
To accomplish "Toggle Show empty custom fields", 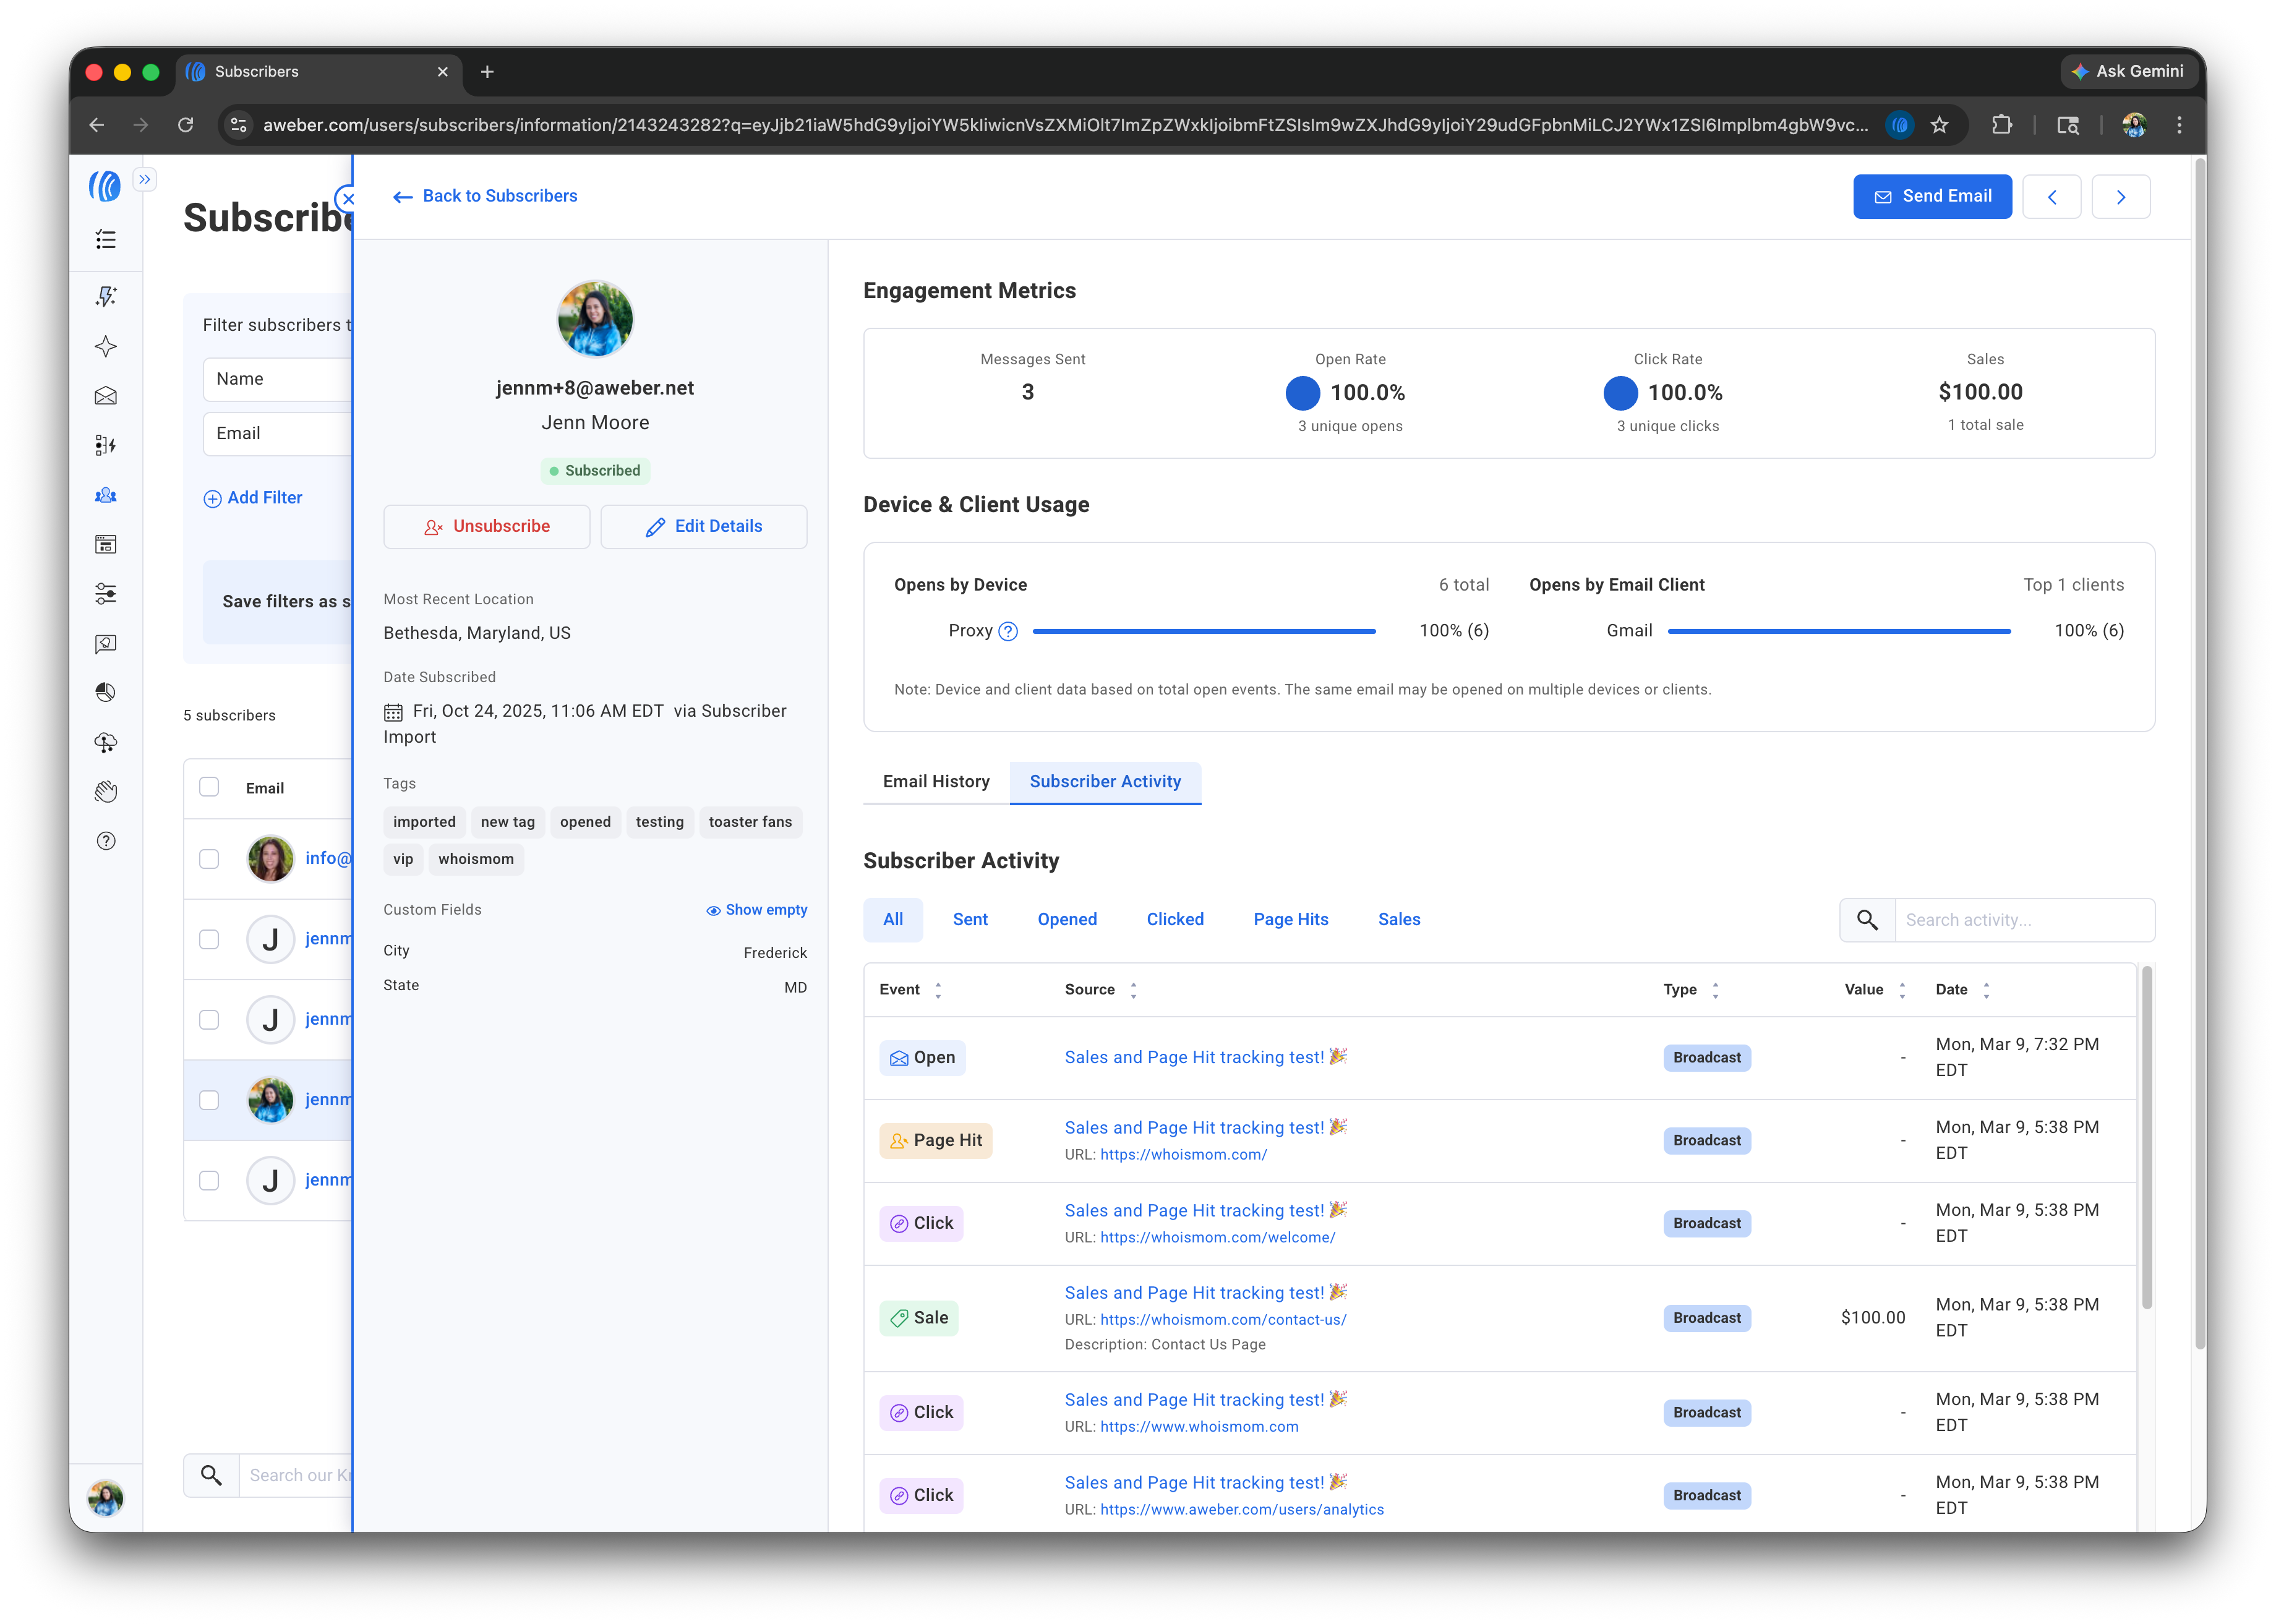I will tap(756, 910).
